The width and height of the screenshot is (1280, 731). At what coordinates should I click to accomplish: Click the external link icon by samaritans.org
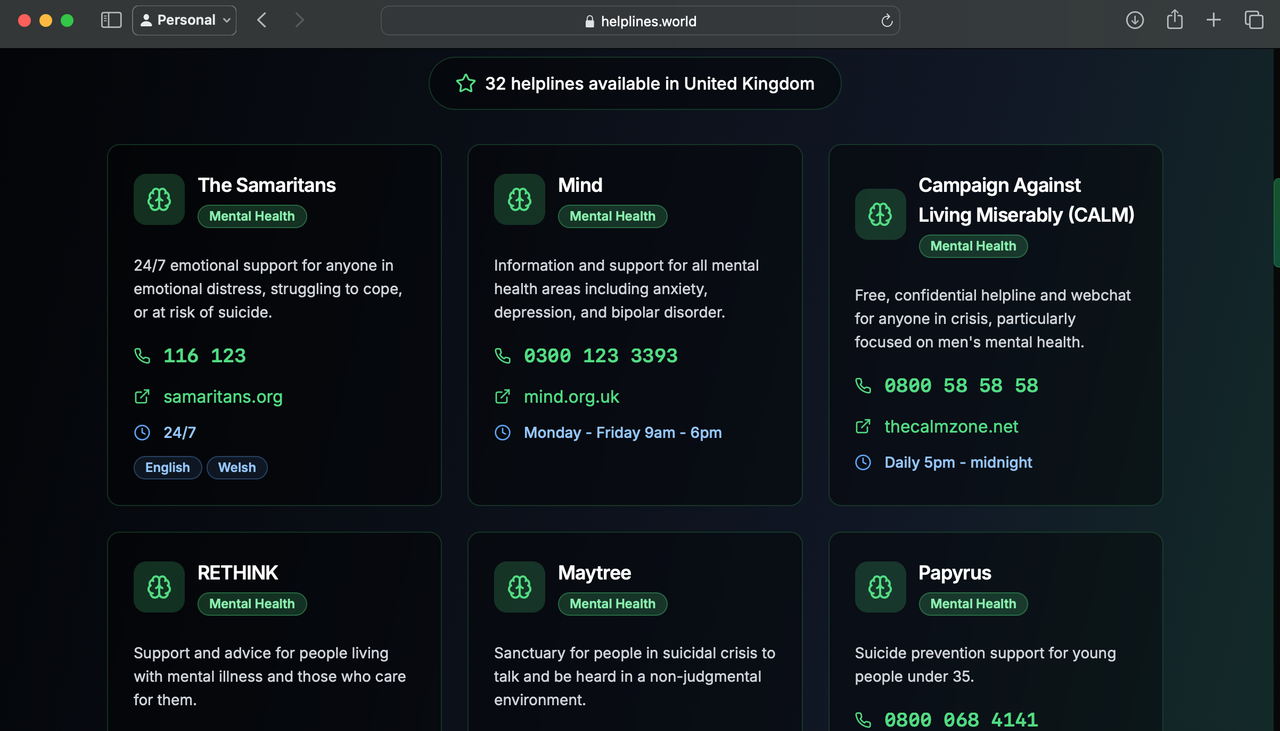[x=142, y=397]
